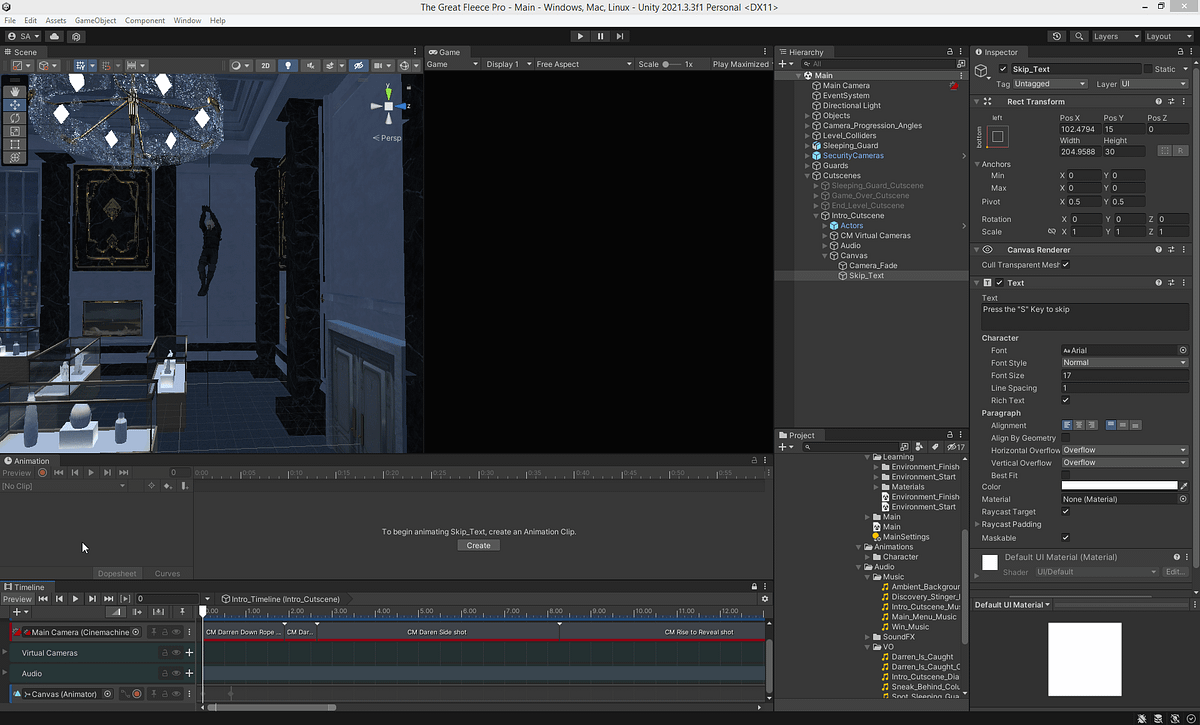Select the 2D view toggle in Scene toolbar
This screenshot has width=1200, height=725.
click(x=265, y=65)
